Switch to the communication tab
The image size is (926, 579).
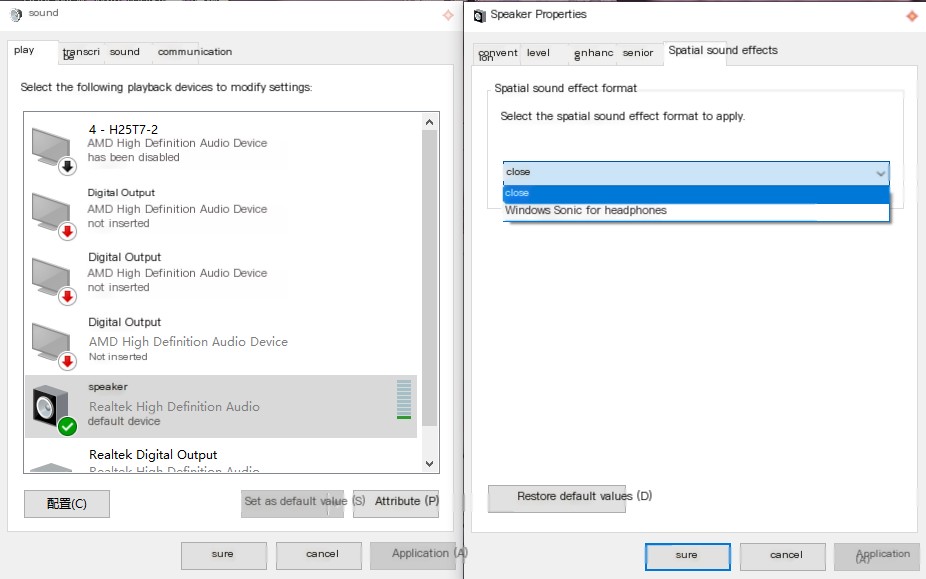[x=194, y=52]
